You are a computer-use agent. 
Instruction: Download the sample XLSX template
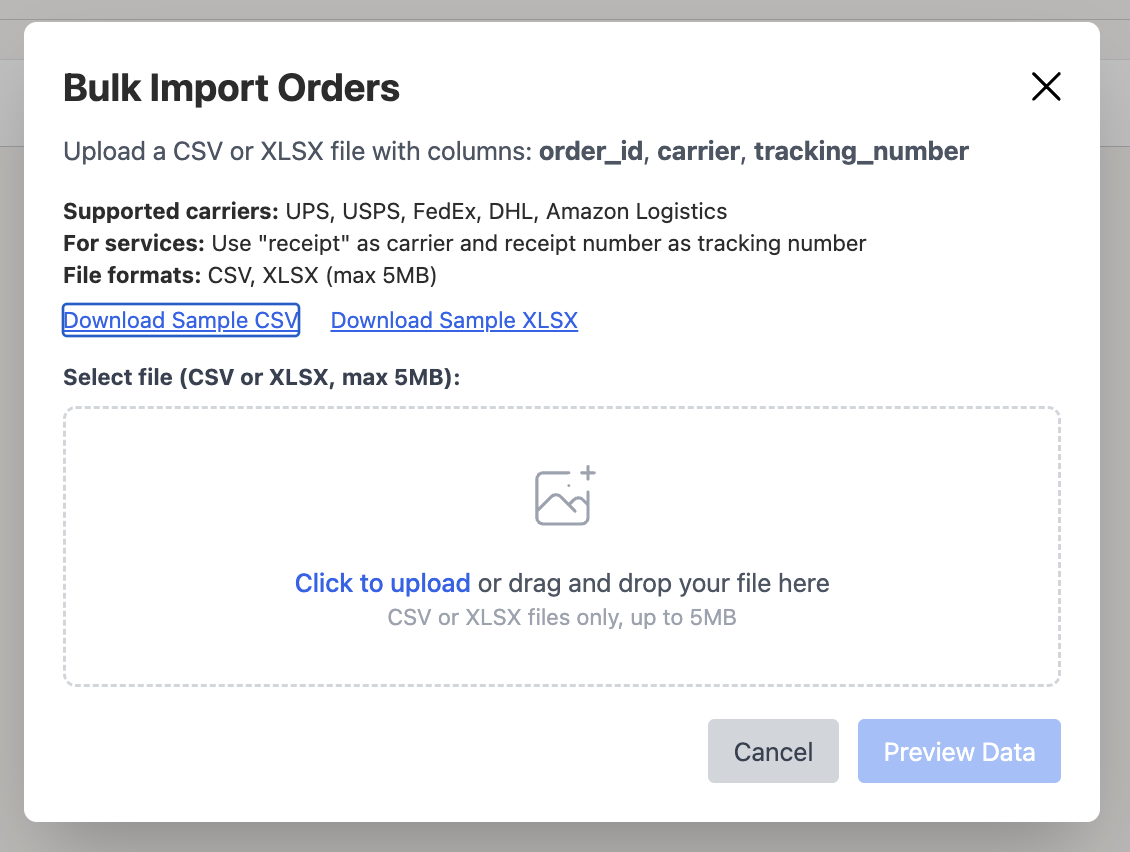(453, 320)
